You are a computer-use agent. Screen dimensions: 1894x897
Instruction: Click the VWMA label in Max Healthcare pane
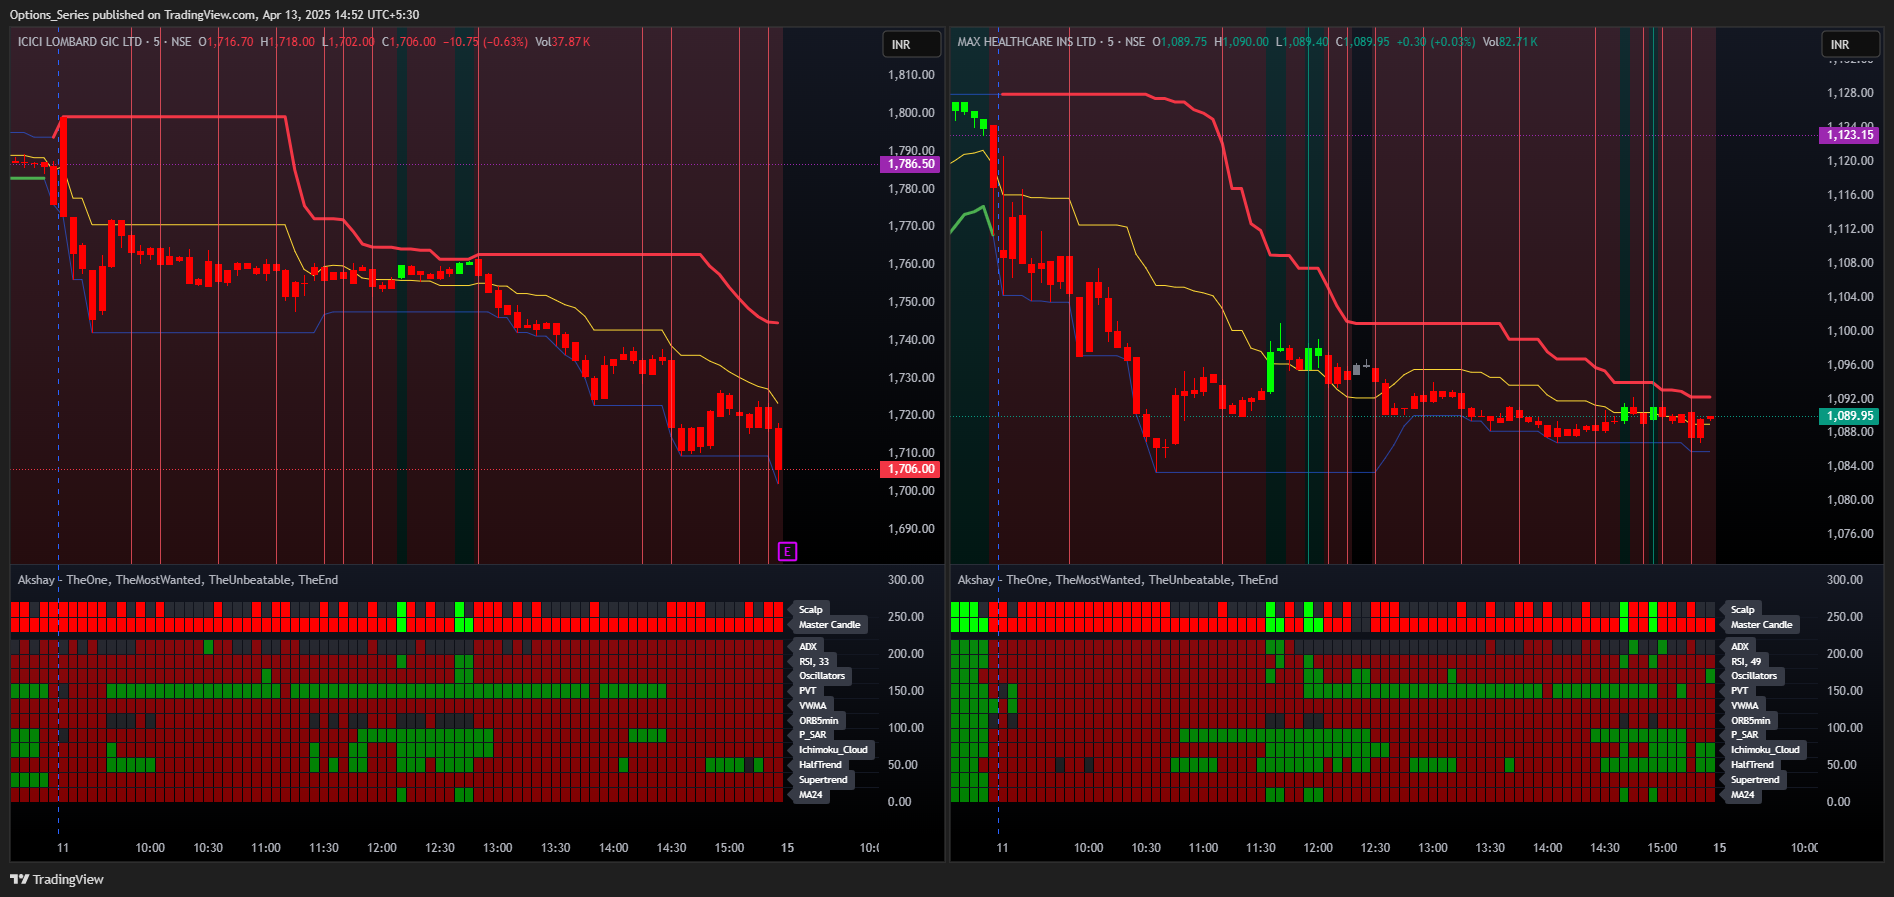point(1745,706)
